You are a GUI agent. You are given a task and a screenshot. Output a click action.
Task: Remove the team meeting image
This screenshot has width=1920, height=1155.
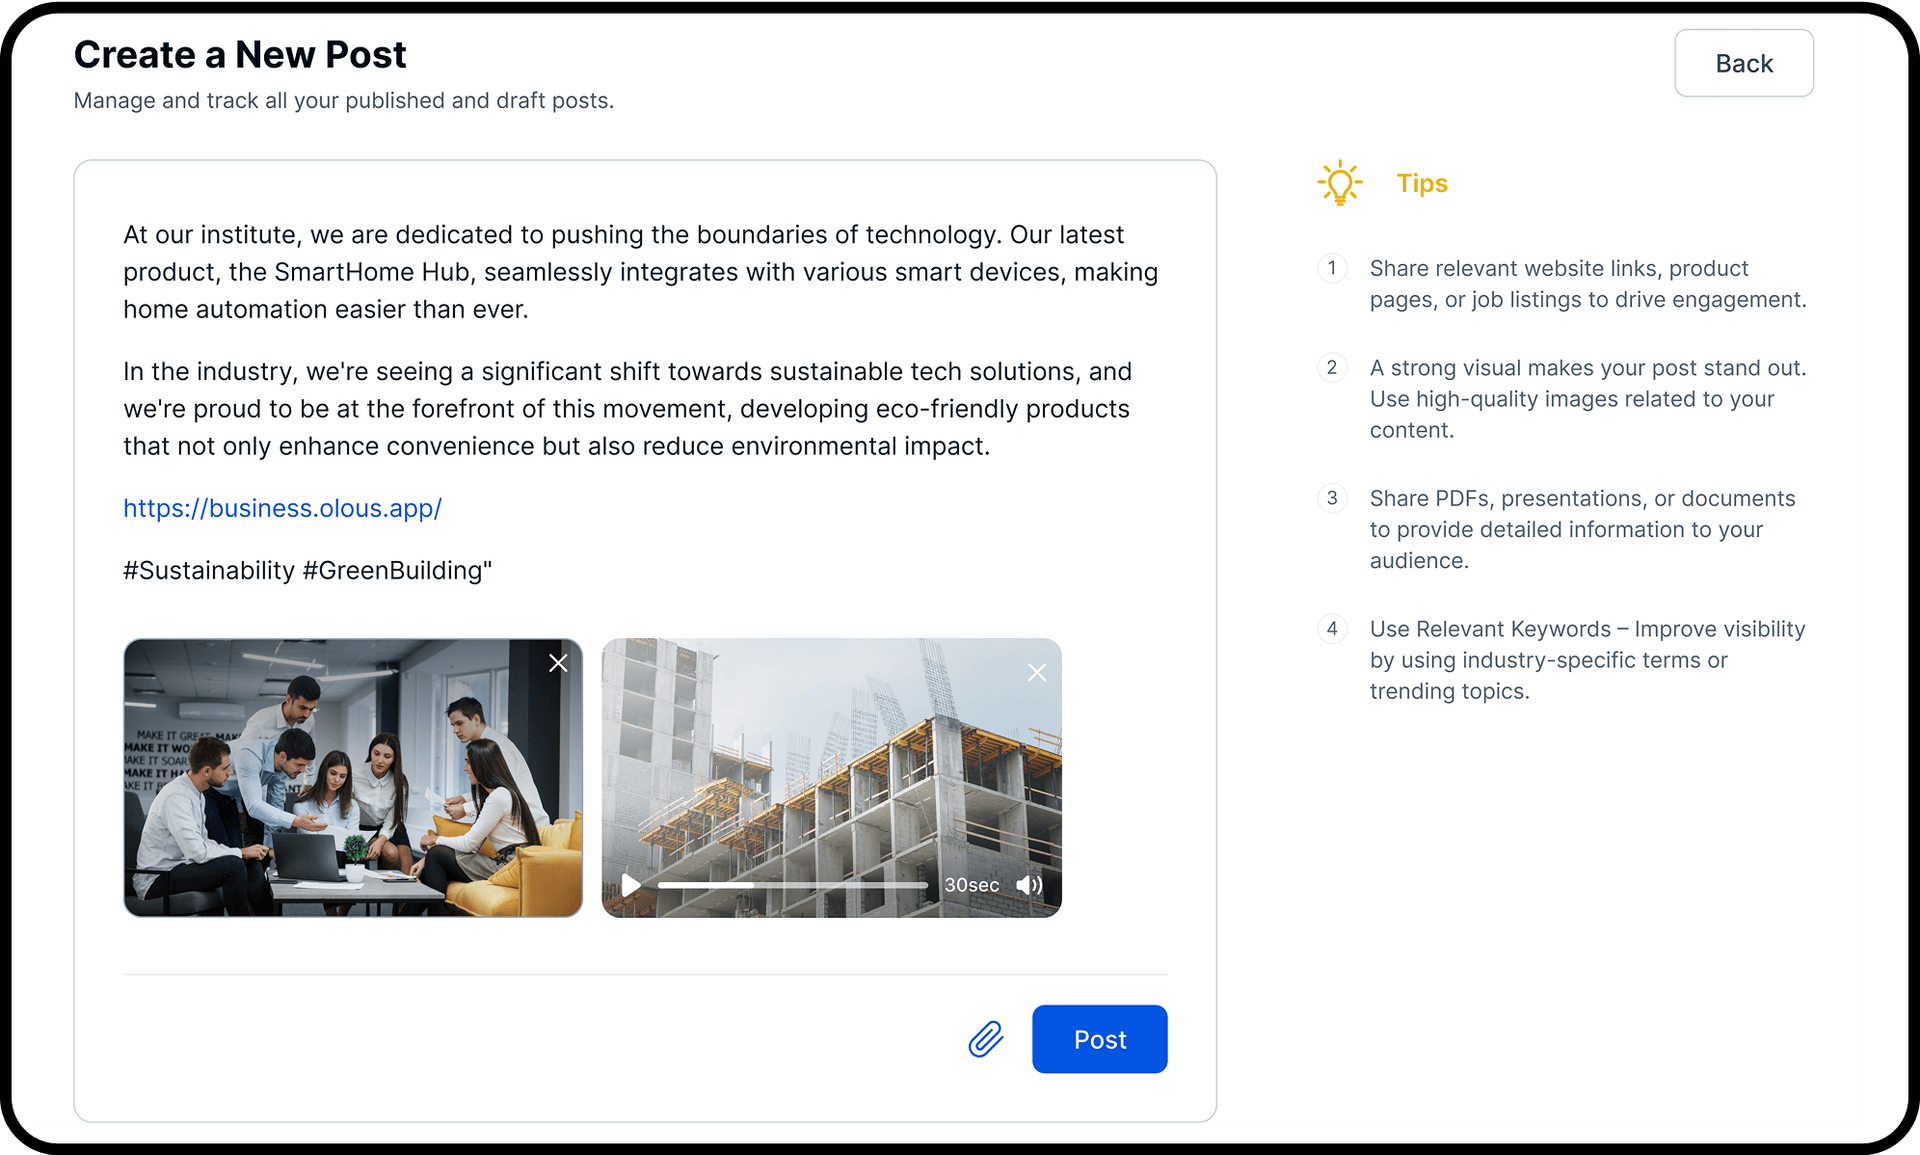point(558,662)
